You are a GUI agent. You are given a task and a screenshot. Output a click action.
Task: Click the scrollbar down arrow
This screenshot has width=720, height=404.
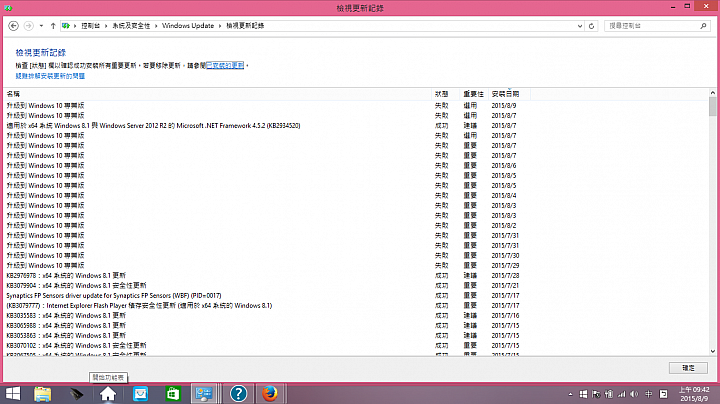(713, 352)
